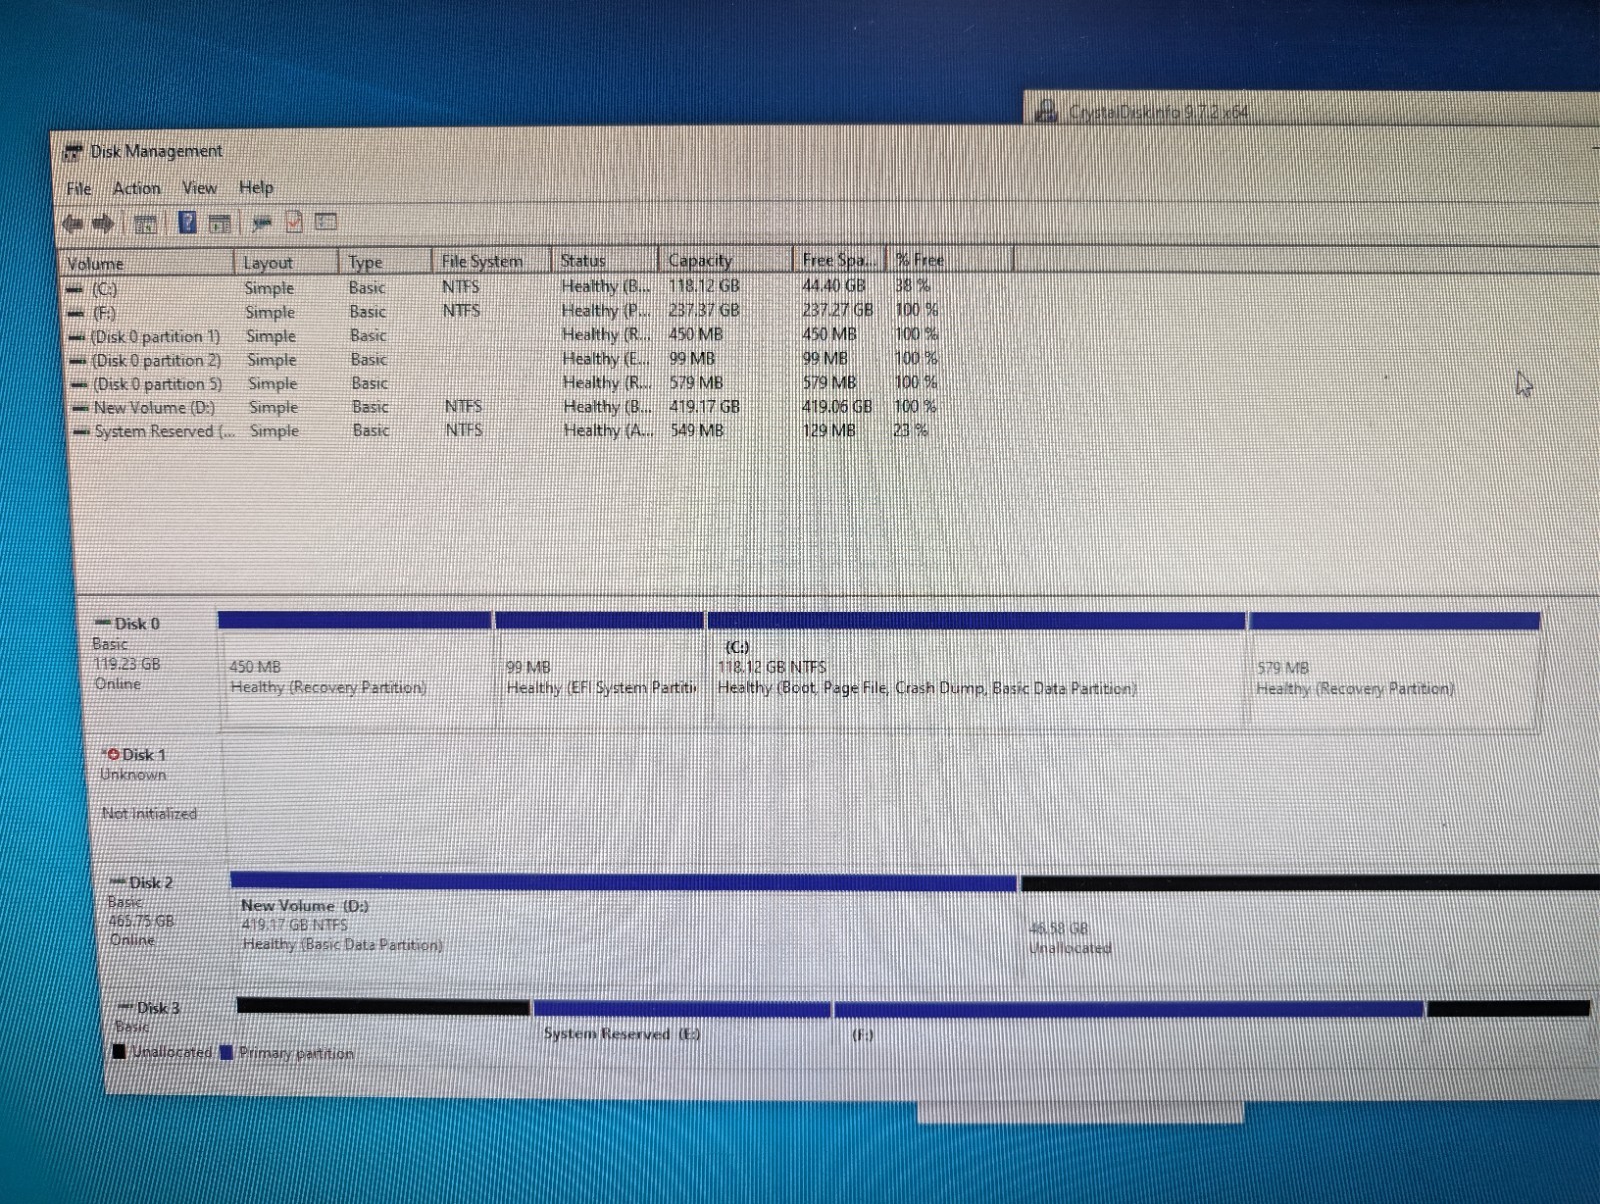Image resolution: width=1600 pixels, height=1204 pixels.
Task: Sort by the File System column header
Action: (492, 260)
